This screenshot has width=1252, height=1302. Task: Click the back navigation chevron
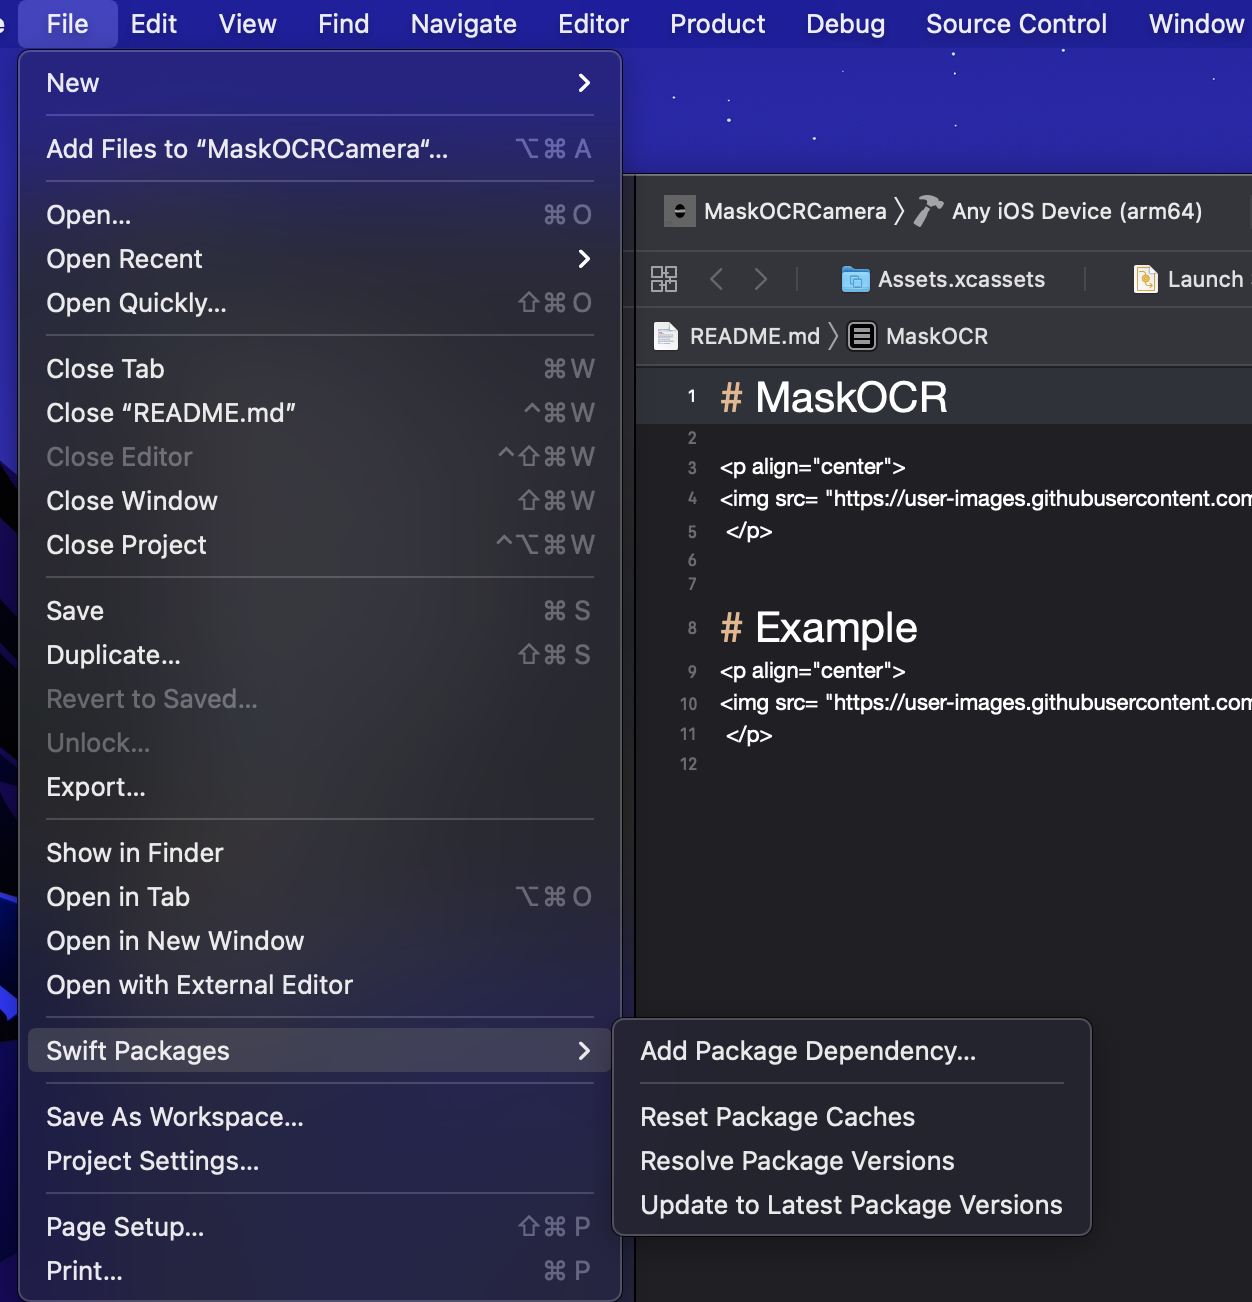(716, 279)
